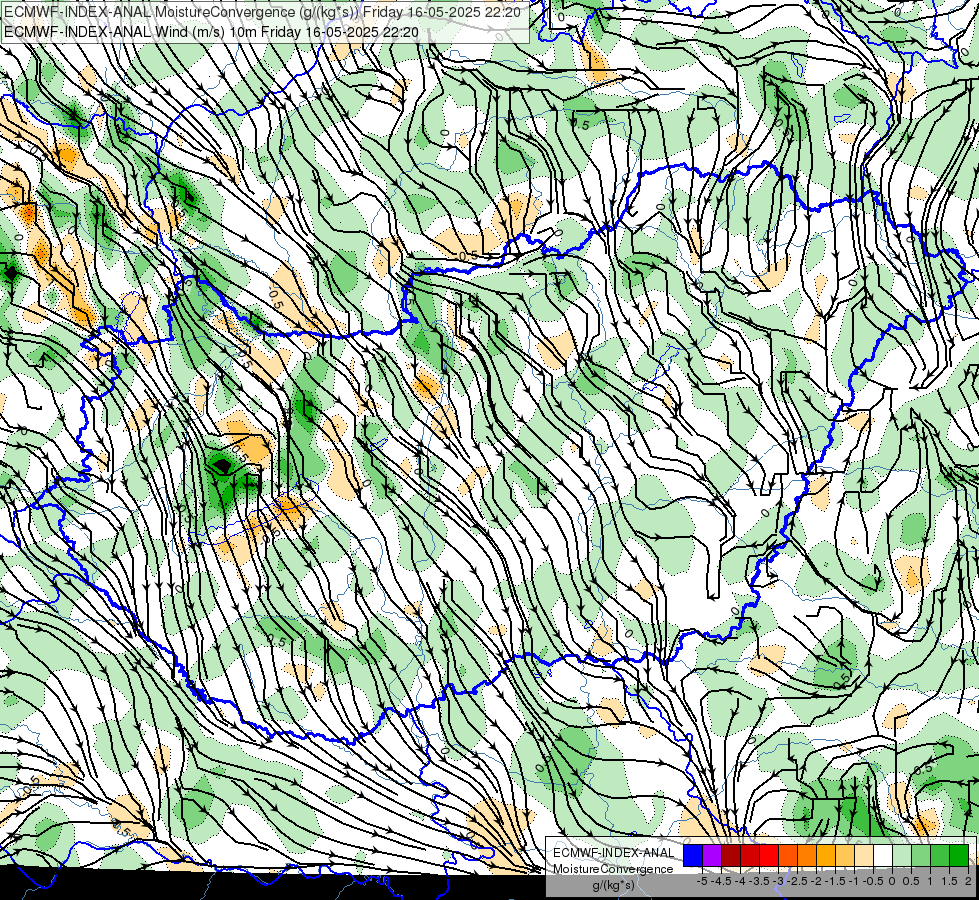The height and width of the screenshot is (900, 979).
Task: Click the -4.5 legend tick label
Action: pyautogui.click(x=721, y=881)
